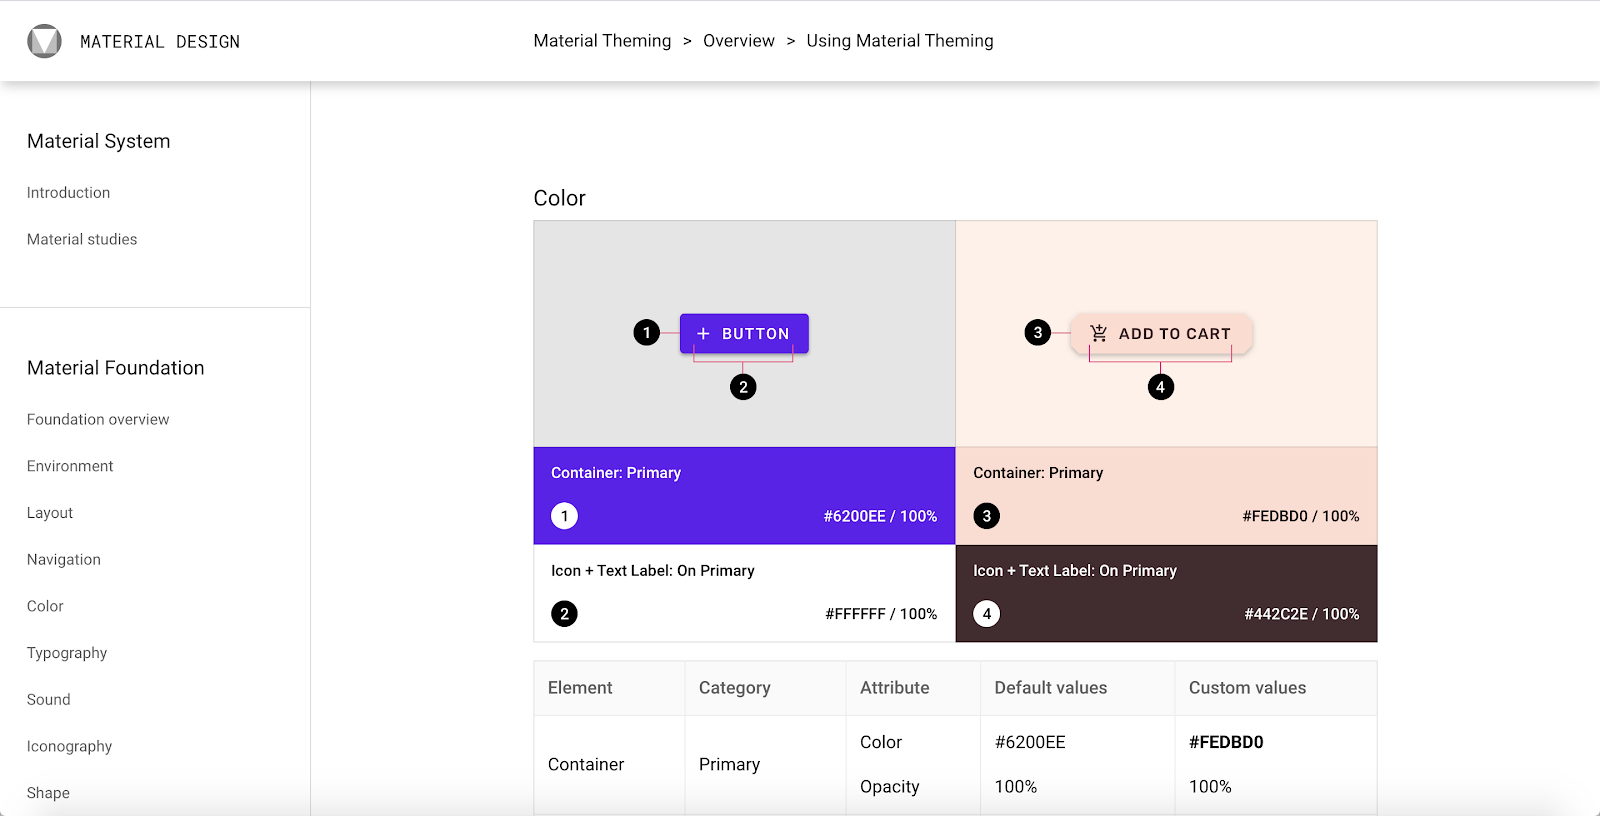Click the plus icon in the purple BUTTON
Screen dimensions: 1600x816
point(703,334)
